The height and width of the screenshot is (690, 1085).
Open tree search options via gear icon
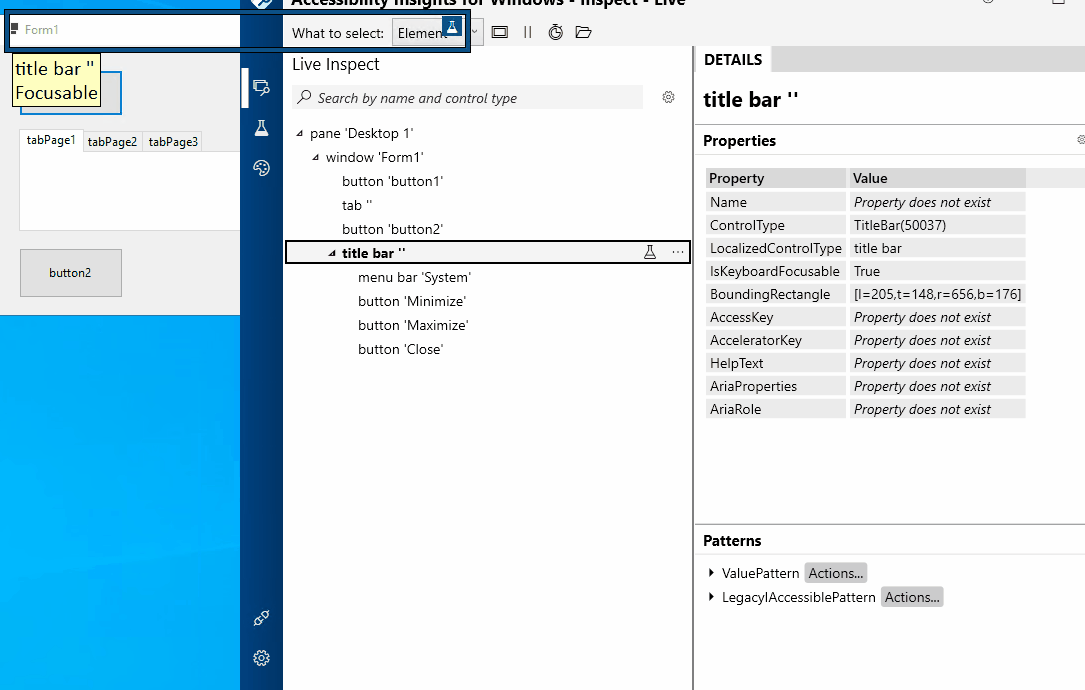click(x=668, y=96)
